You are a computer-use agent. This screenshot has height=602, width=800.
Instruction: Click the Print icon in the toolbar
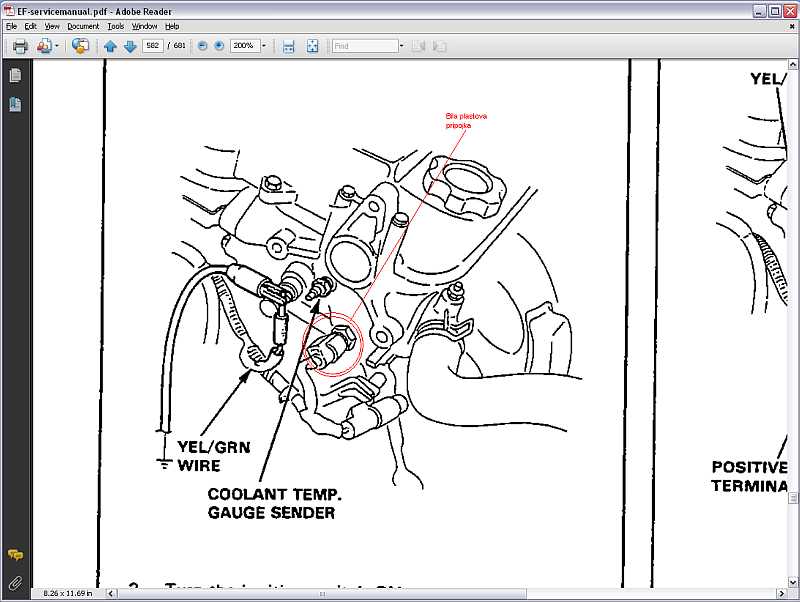point(19,46)
